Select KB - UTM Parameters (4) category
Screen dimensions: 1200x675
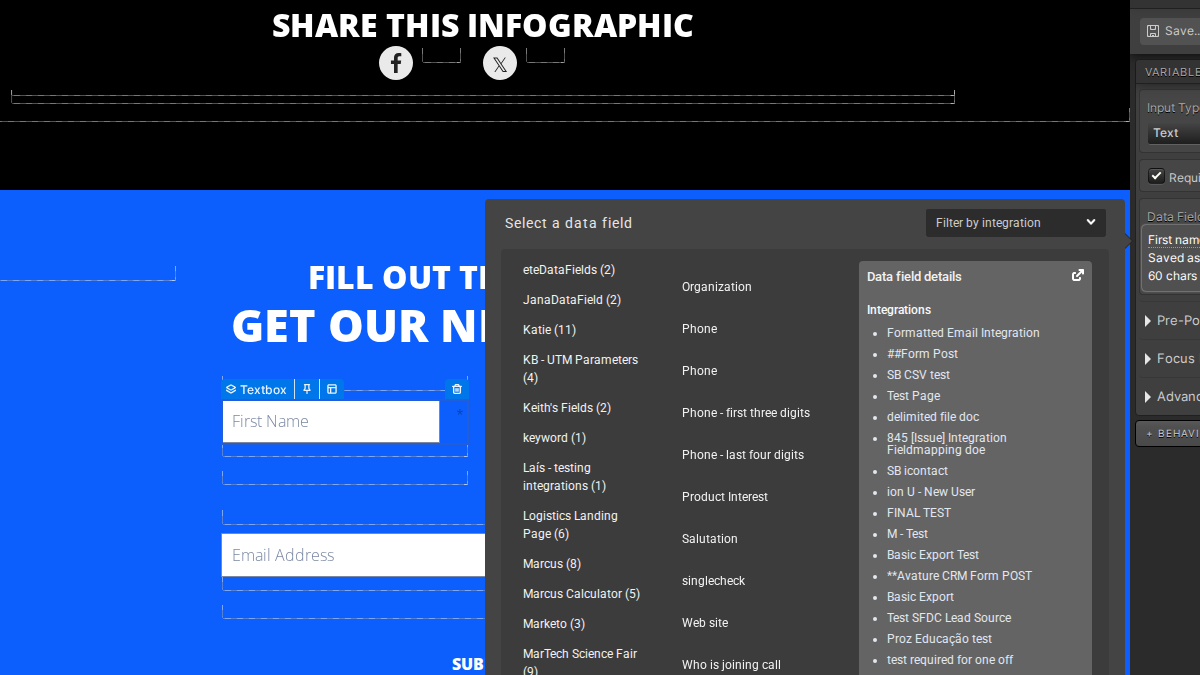pyautogui.click(x=580, y=369)
